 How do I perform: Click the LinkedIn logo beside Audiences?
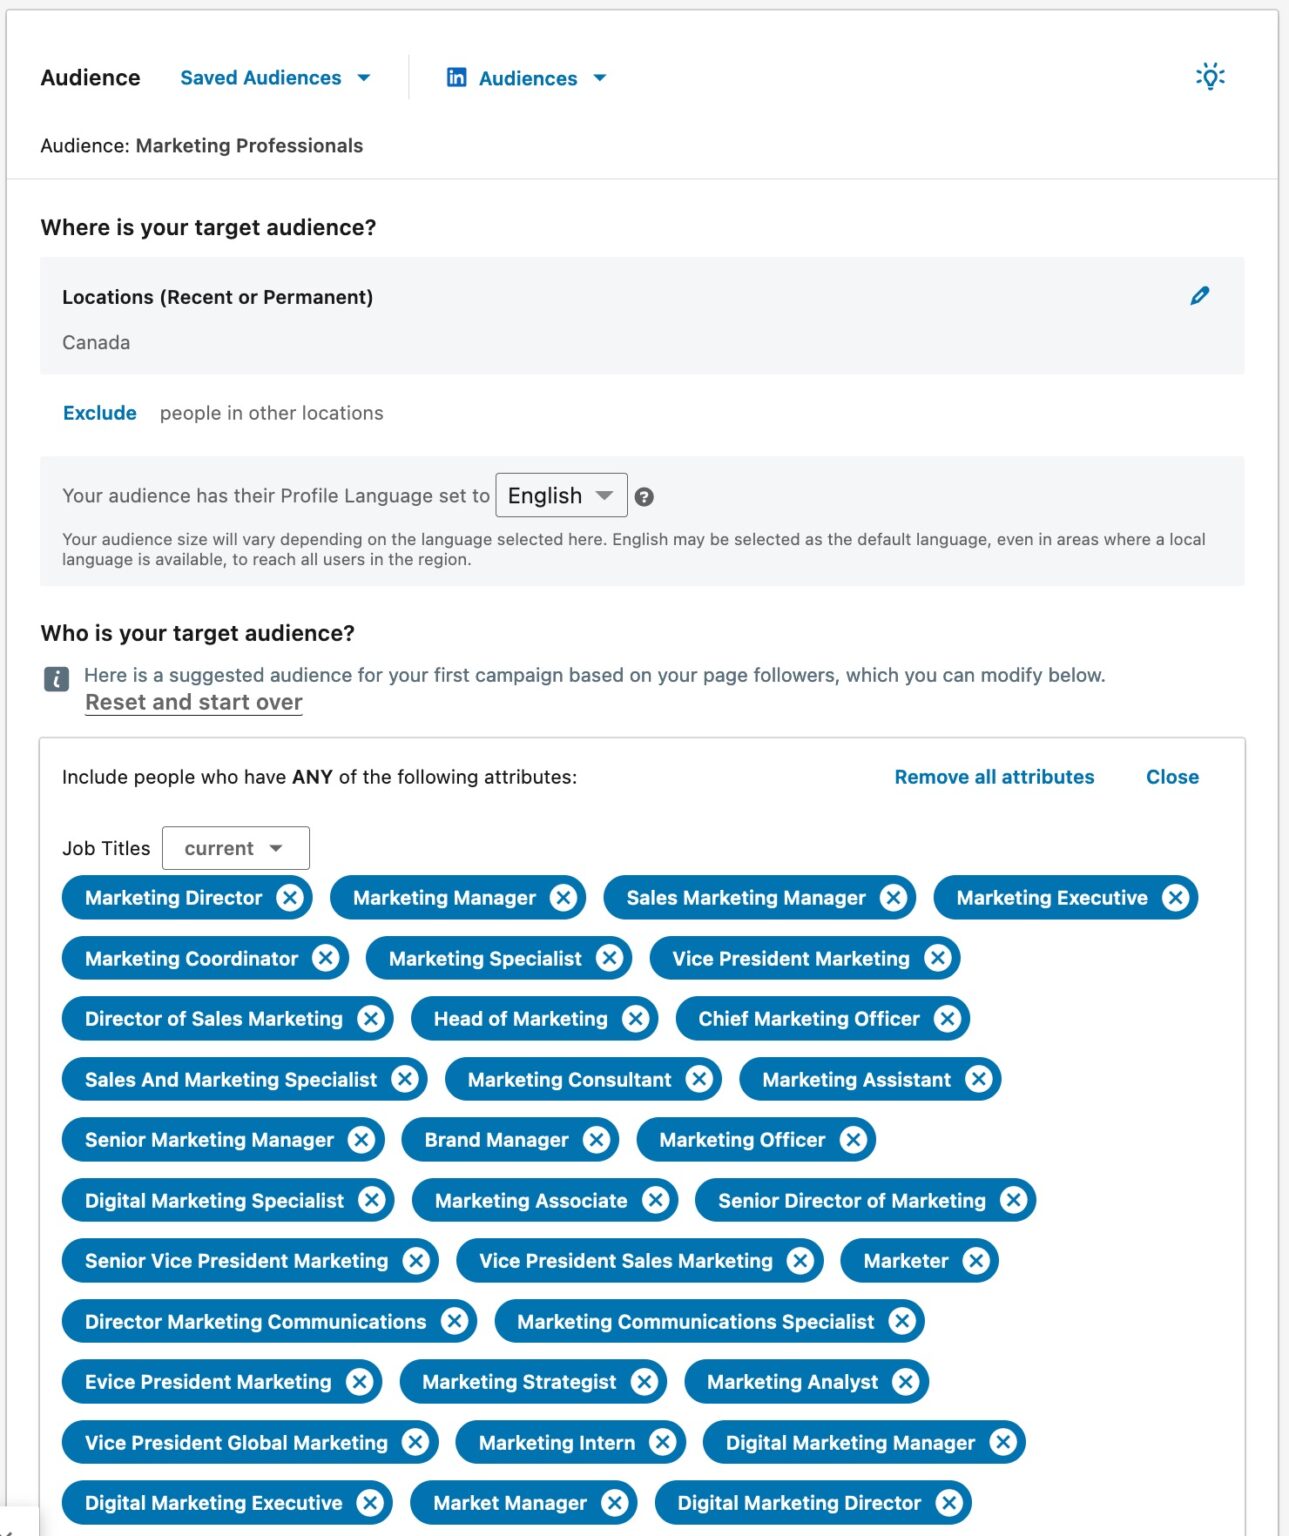click(x=455, y=77)
